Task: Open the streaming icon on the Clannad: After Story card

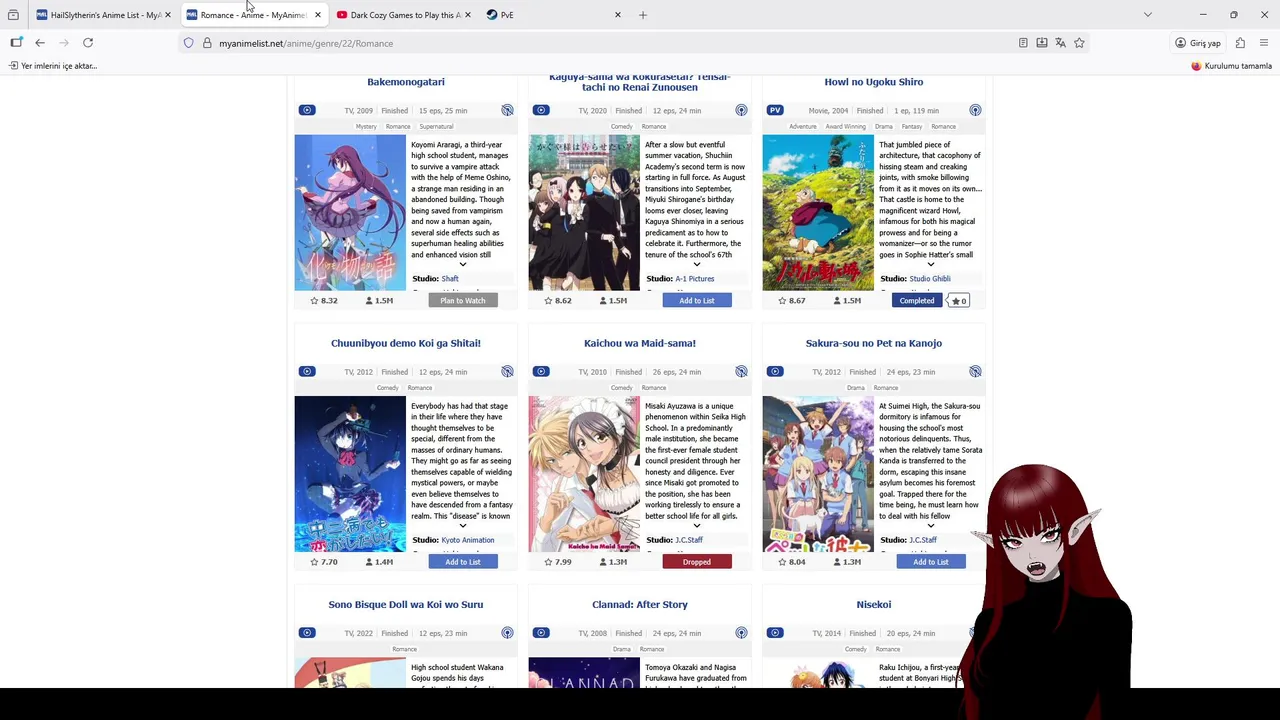Action: click(x=742, y=632)
